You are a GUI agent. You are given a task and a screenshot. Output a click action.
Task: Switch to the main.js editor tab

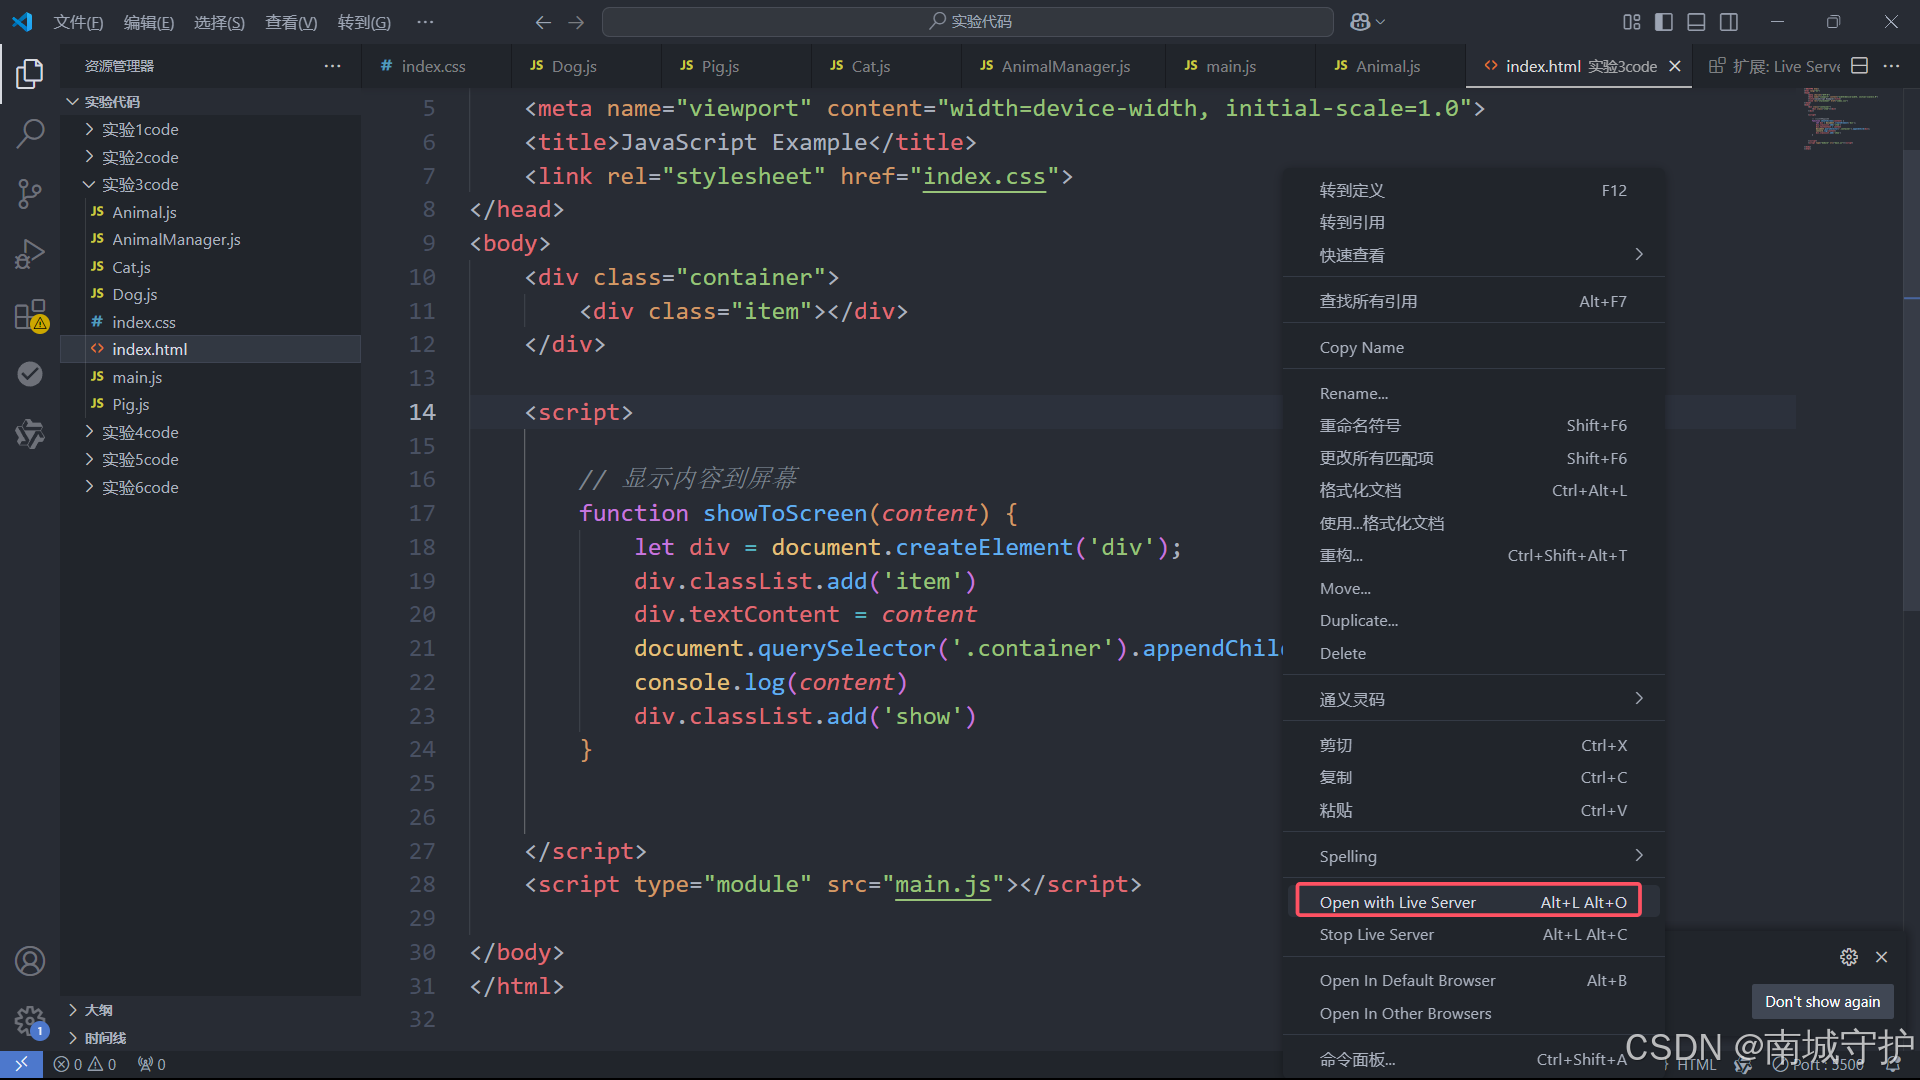(1230, 66)
